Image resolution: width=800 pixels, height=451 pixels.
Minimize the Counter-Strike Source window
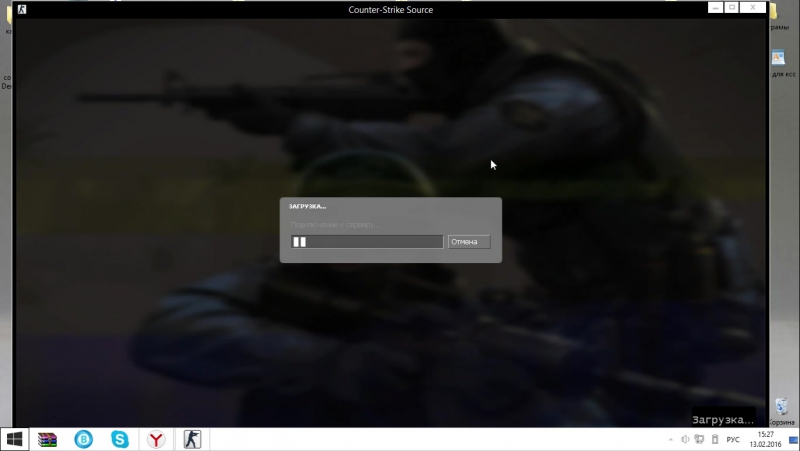pyautogui.click(x=716, y=7)
